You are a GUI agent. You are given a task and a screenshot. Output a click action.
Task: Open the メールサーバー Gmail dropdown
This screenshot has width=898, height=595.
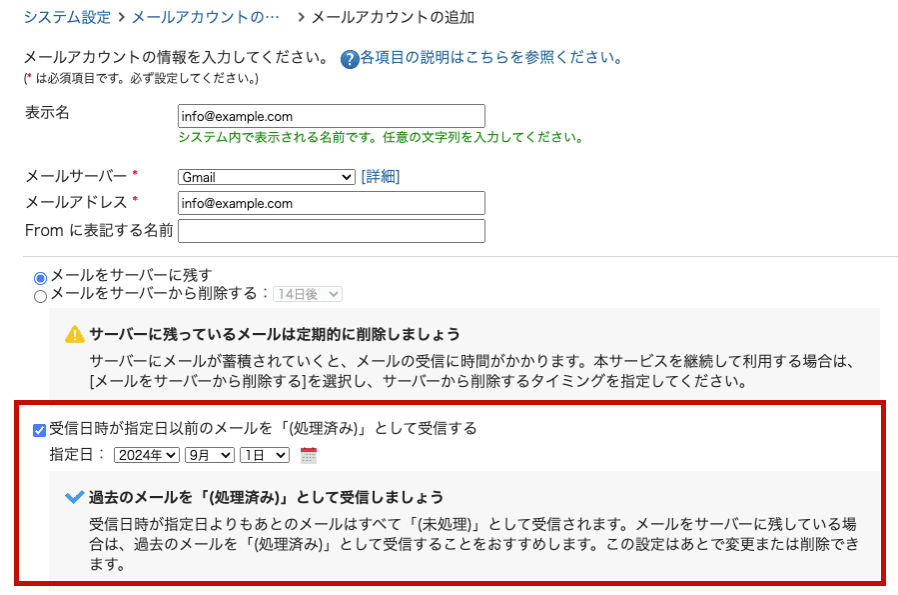pos(265,176)
